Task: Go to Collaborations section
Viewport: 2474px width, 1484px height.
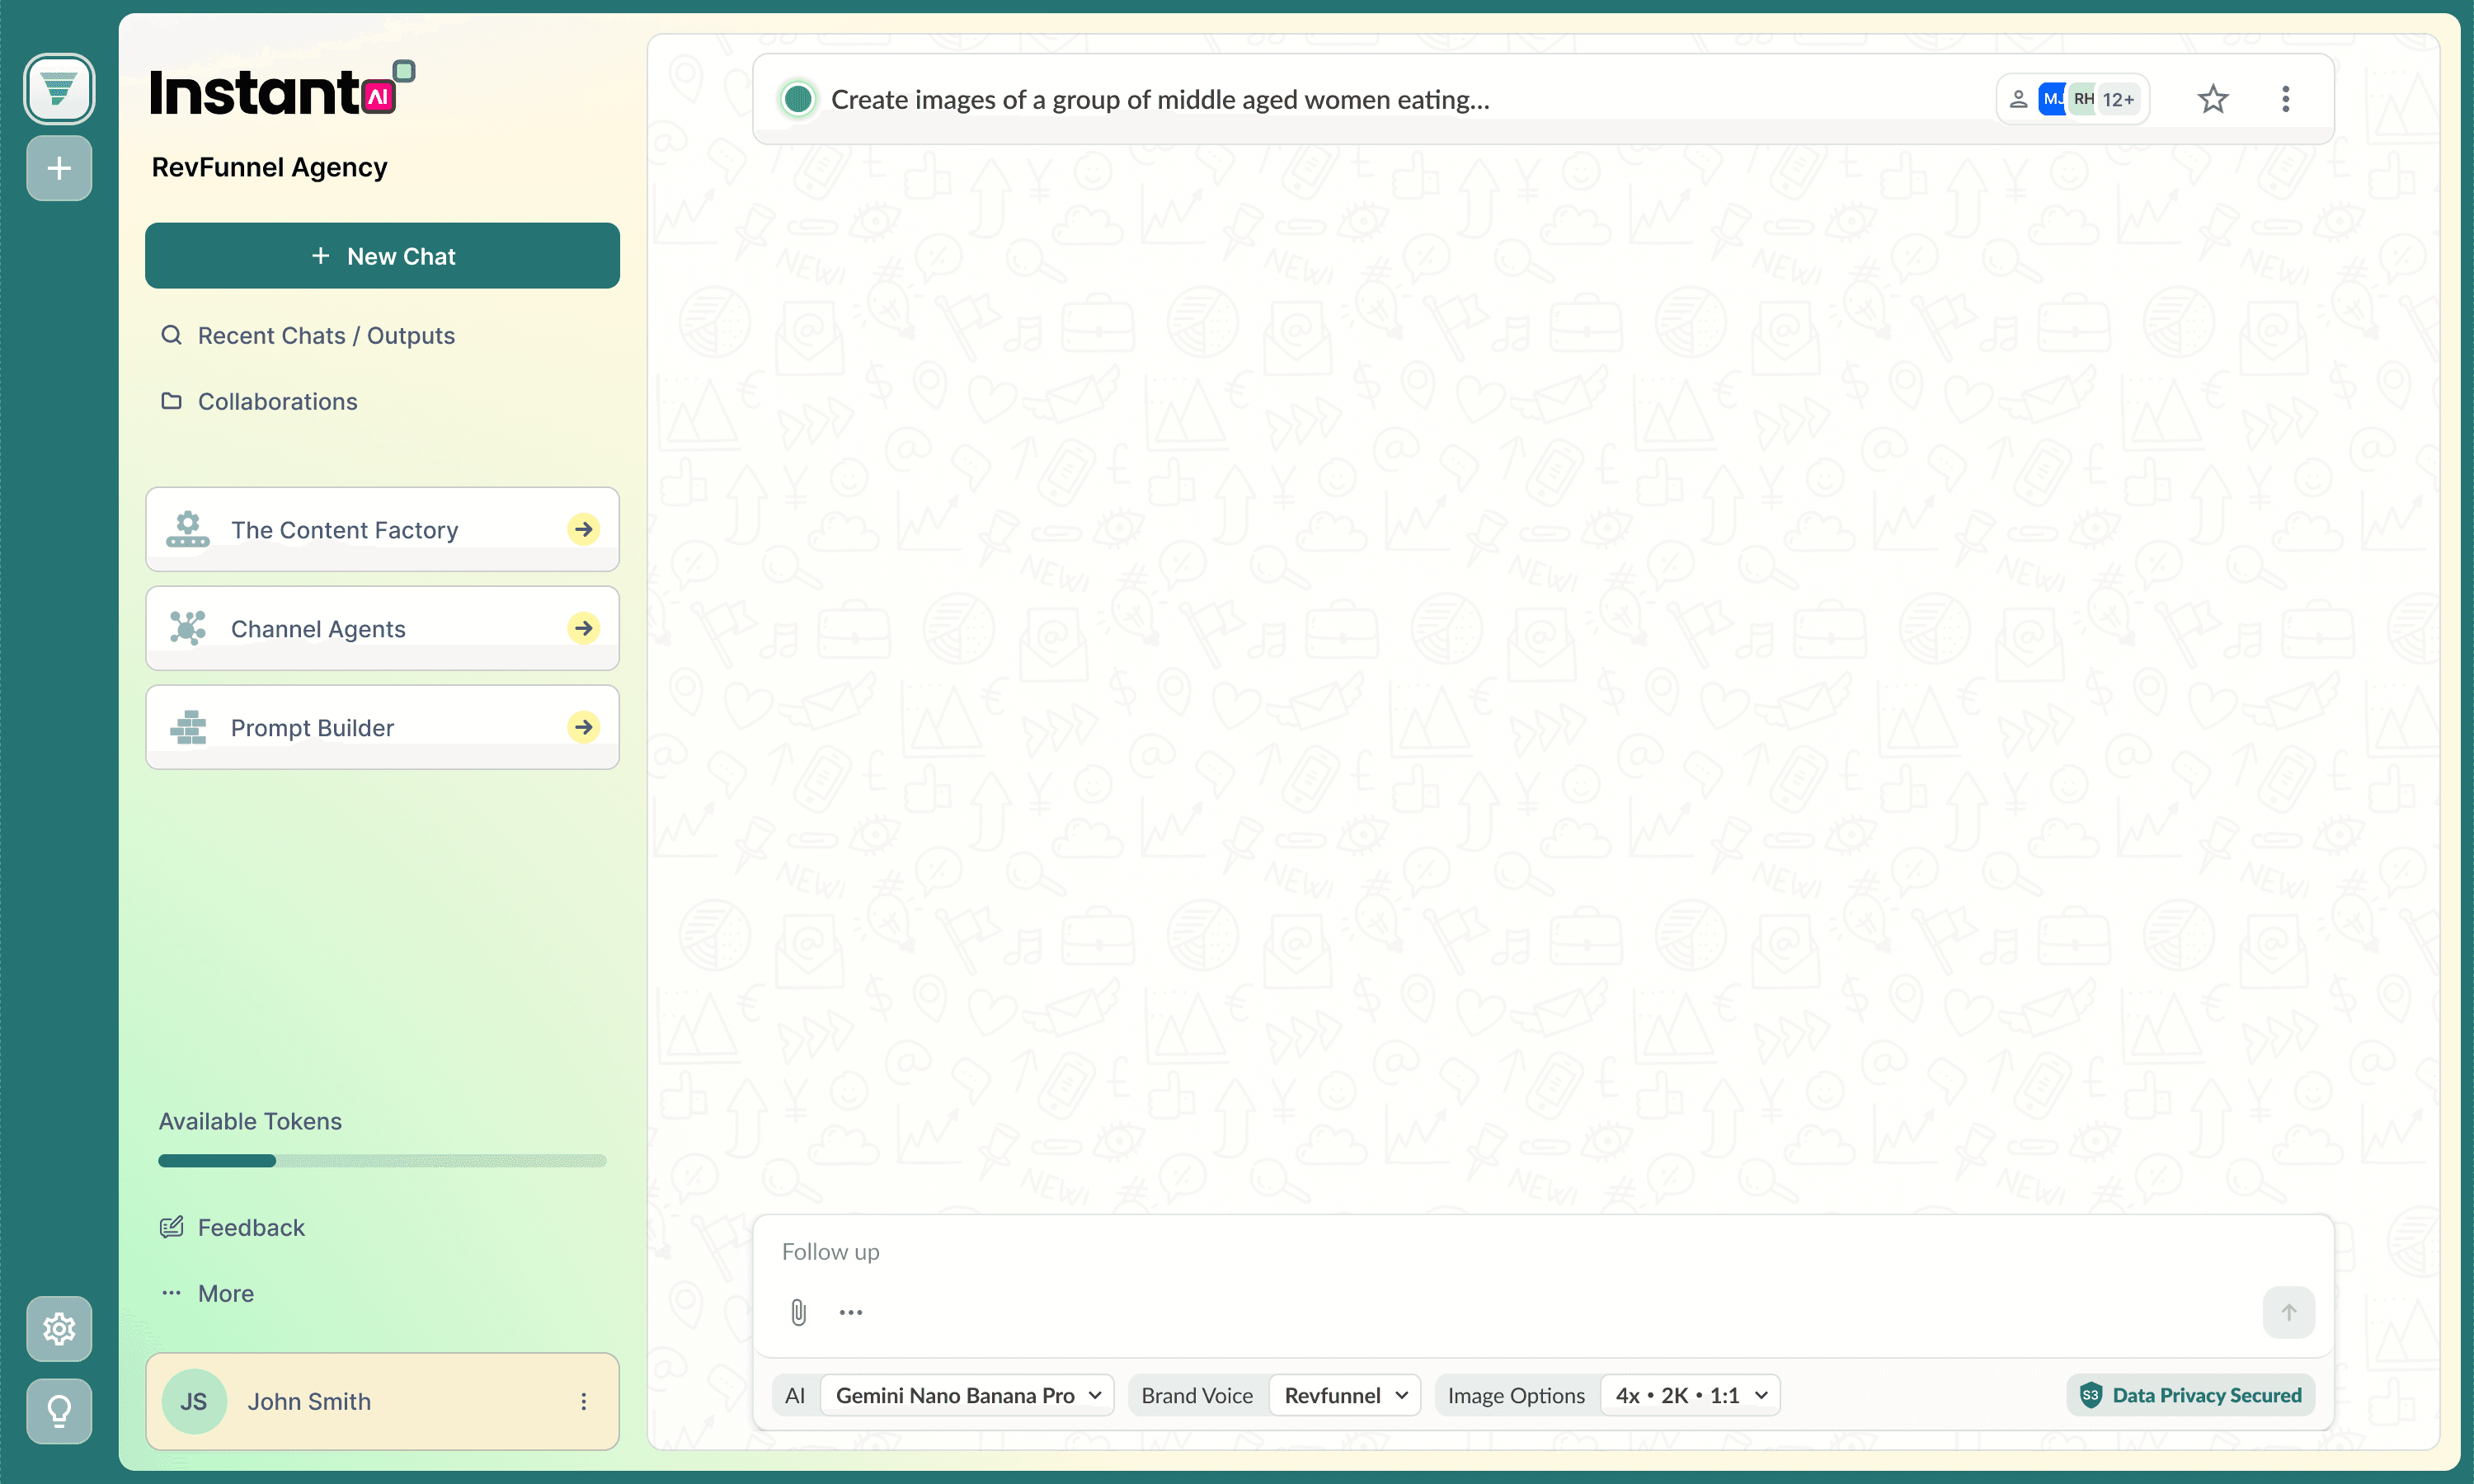Action: [x=277, y=401]
